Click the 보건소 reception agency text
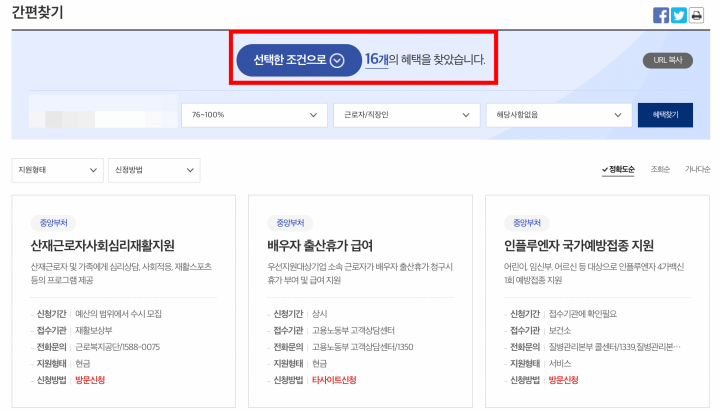Screen dimensions: 720x411 (560, 331)
